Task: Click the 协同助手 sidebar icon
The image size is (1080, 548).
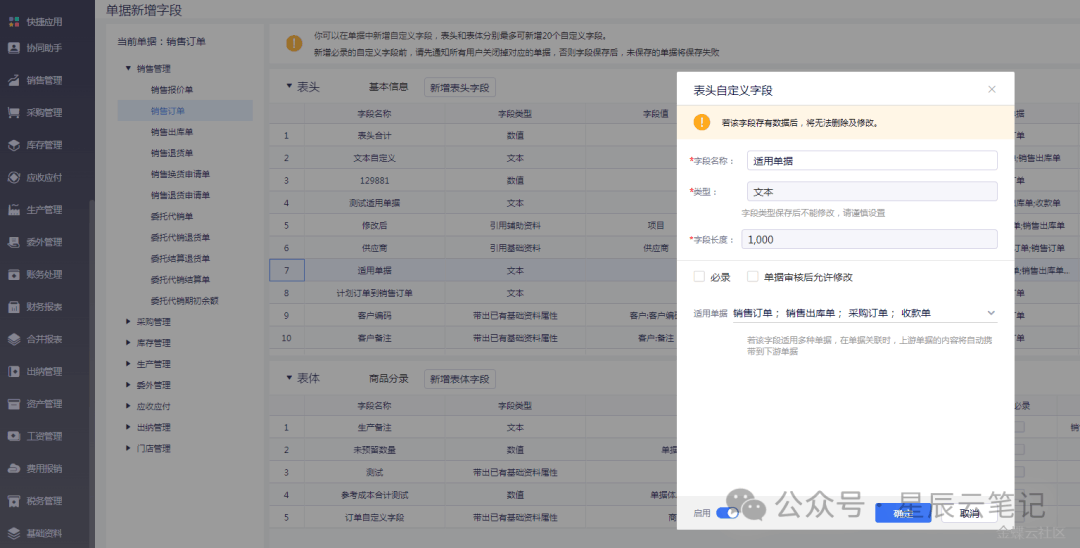Action: [x=14, y=48]
